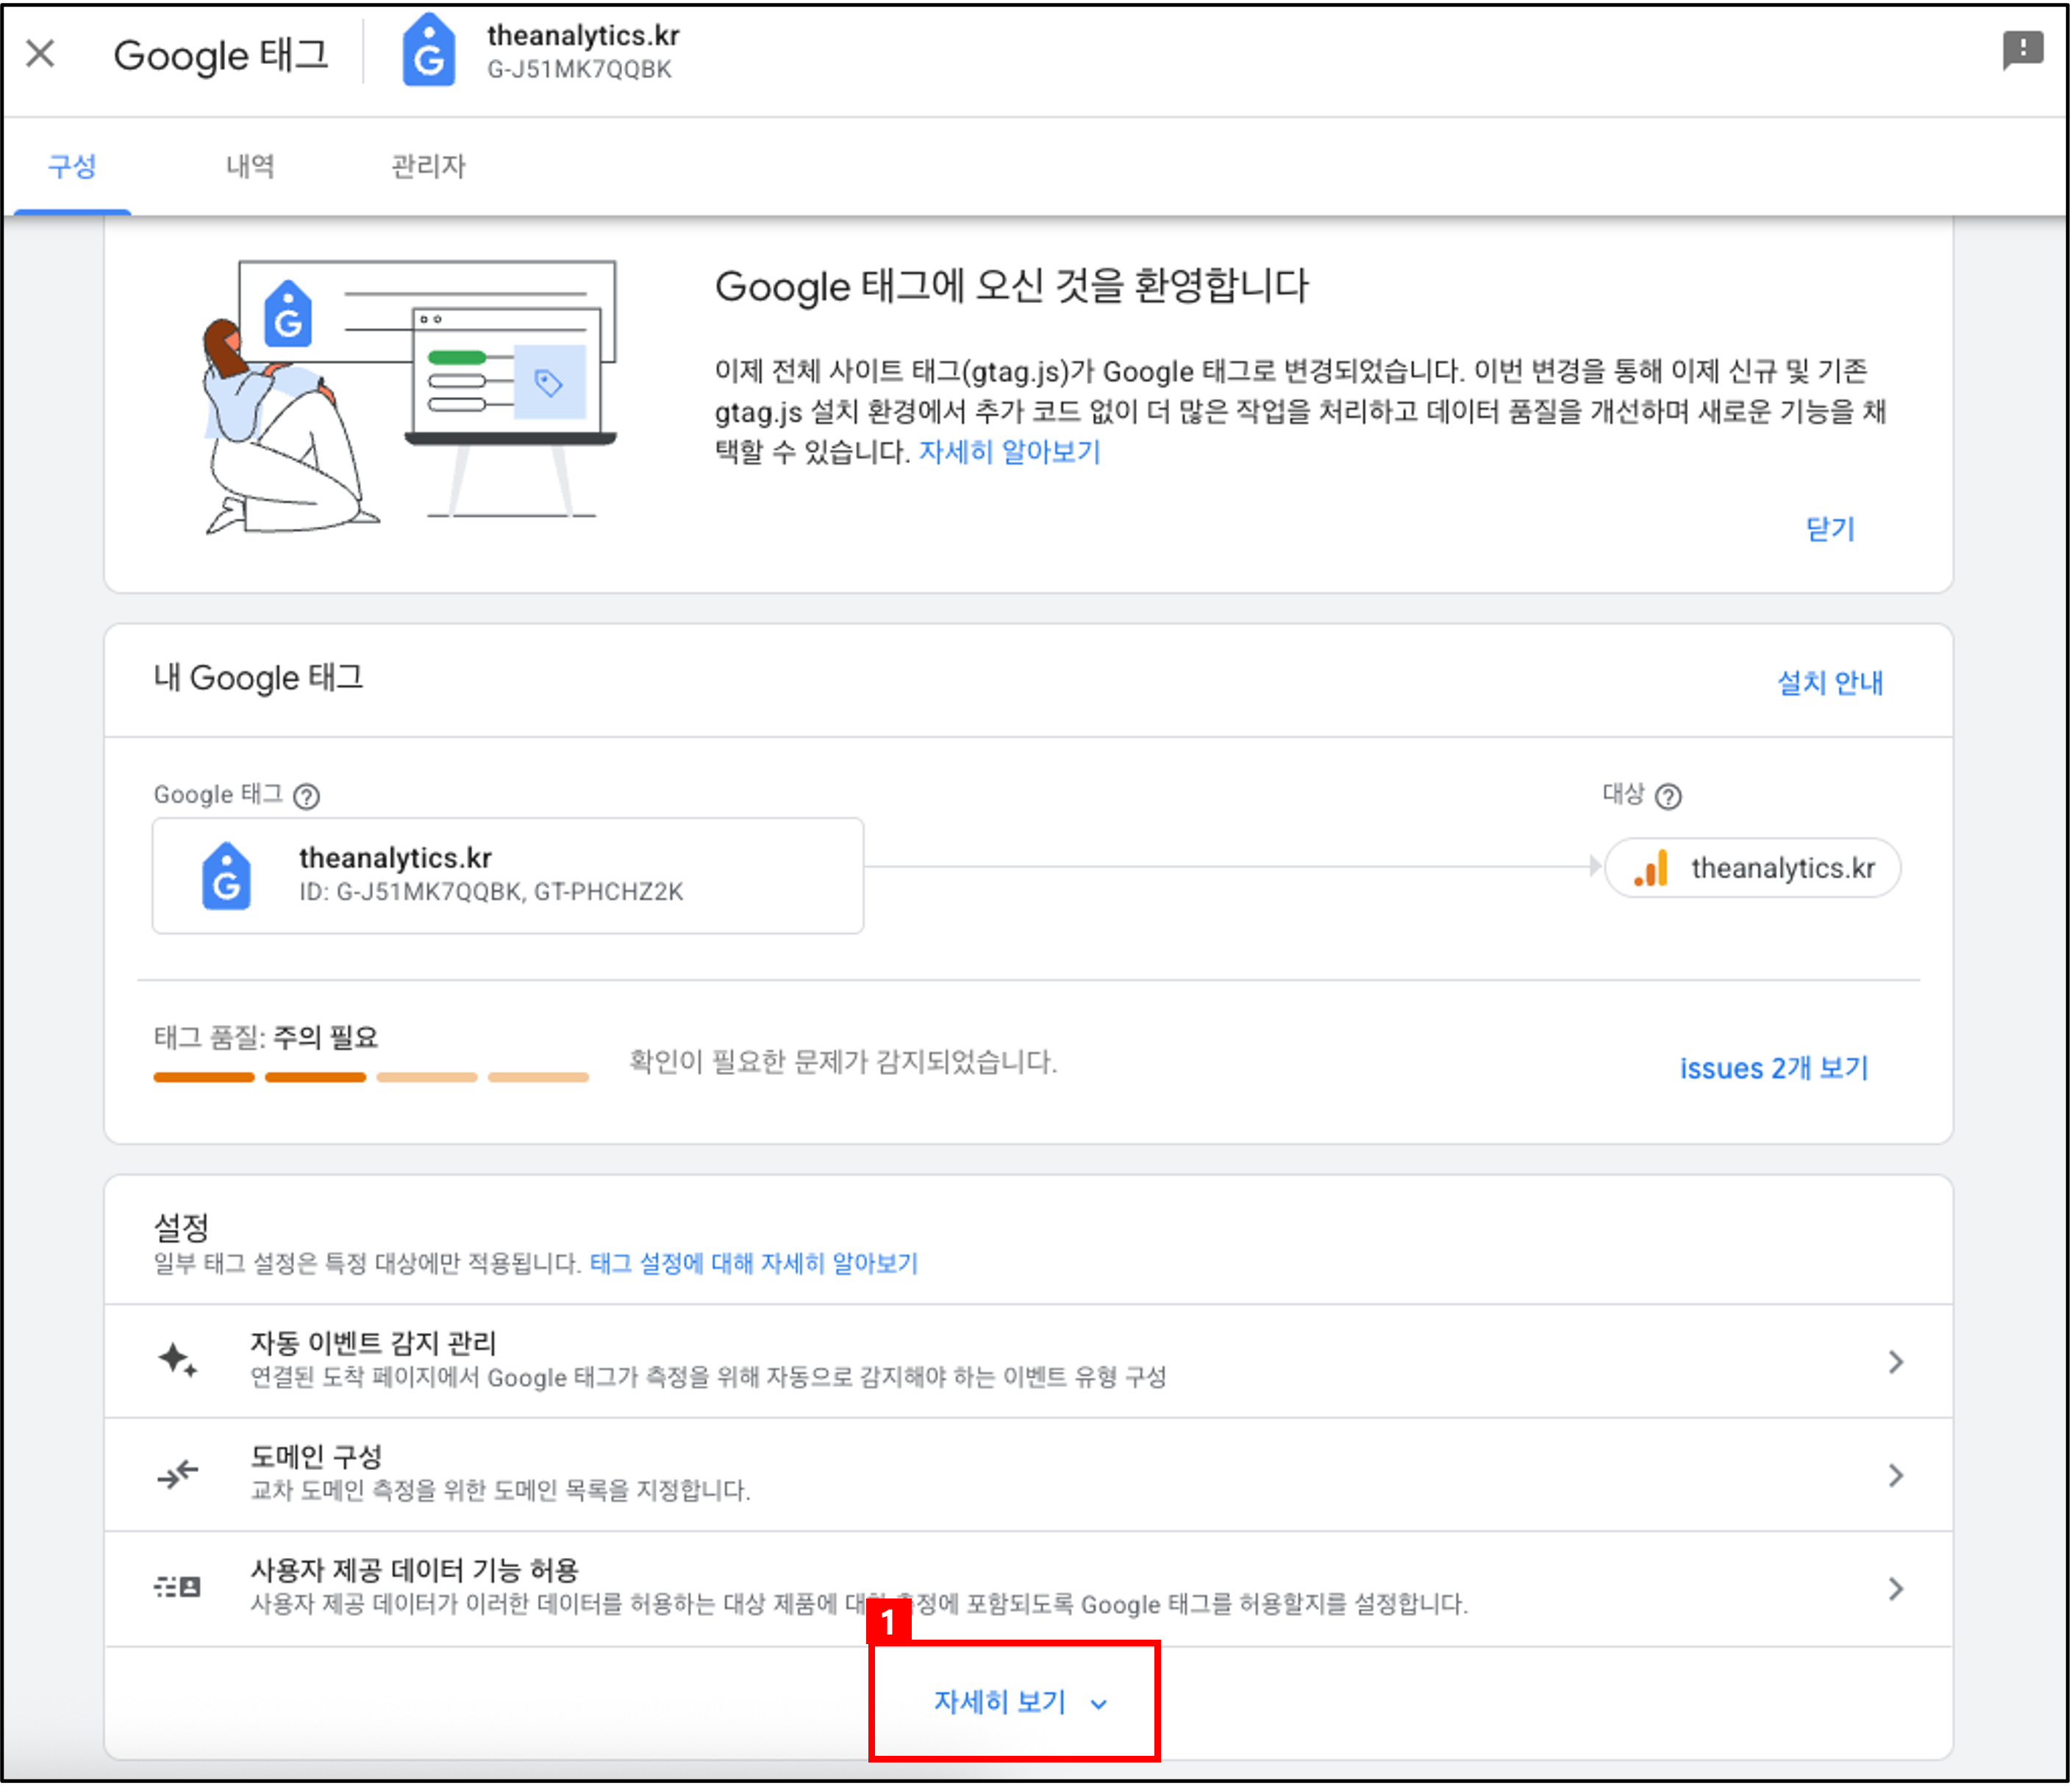Click the ID: G-J51MK7QQBK, GT-PHCHZ2K text
Image resolution: width=2072 pixels, height=1786 pixels.
[x=491, y=892]
